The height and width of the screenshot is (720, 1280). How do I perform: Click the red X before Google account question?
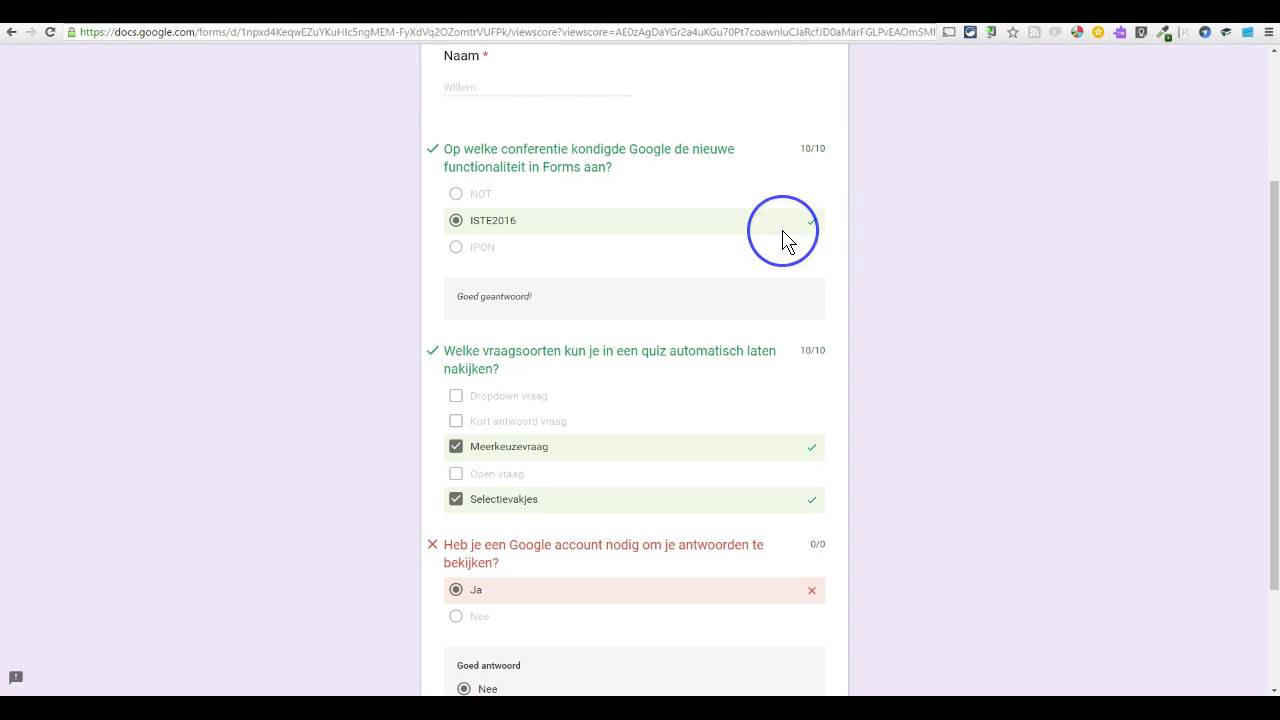point(433,545)
